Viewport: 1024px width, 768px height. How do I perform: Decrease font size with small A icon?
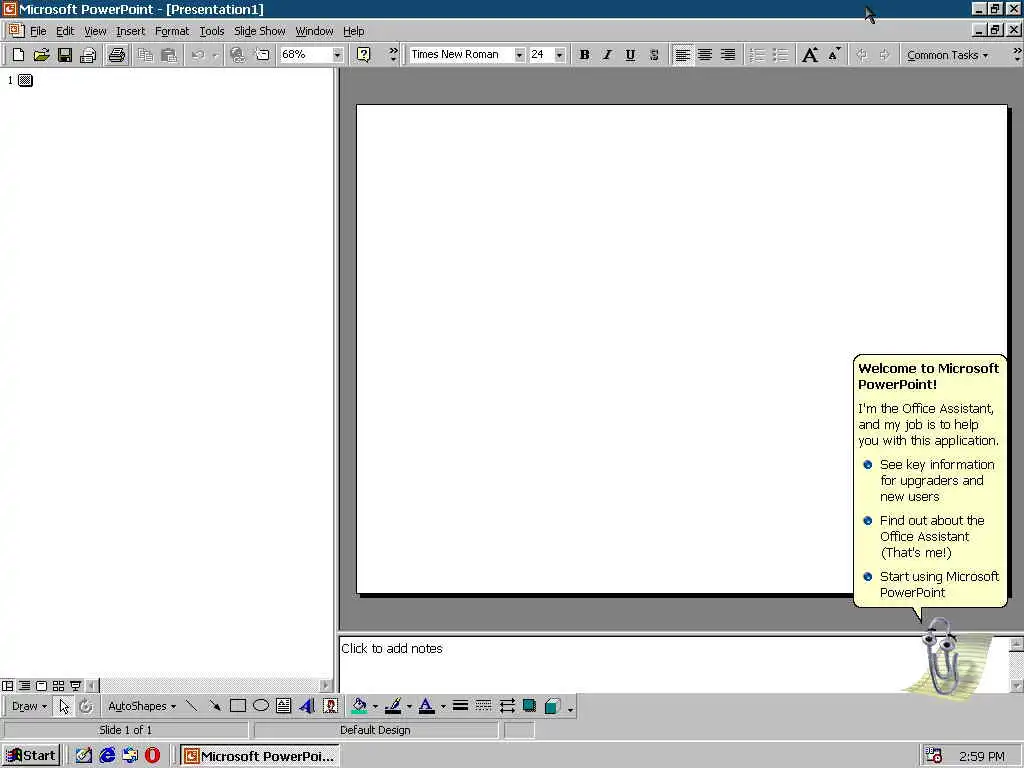click(x=834, y=55)
